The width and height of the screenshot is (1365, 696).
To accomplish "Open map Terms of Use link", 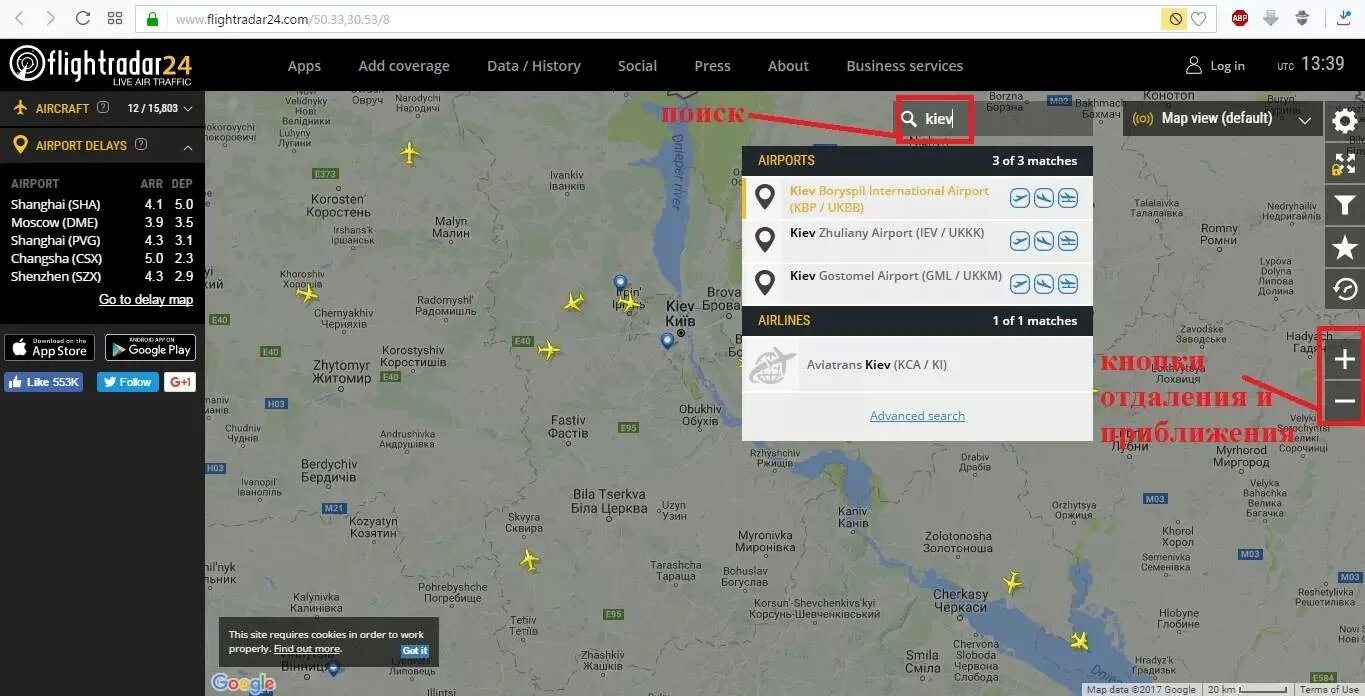I will 1329,689.
